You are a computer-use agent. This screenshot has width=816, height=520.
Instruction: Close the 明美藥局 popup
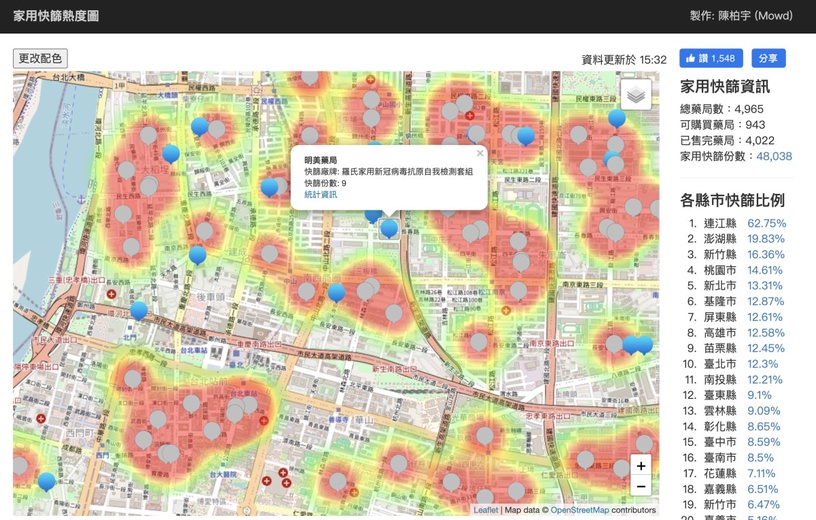pos(480,153)
